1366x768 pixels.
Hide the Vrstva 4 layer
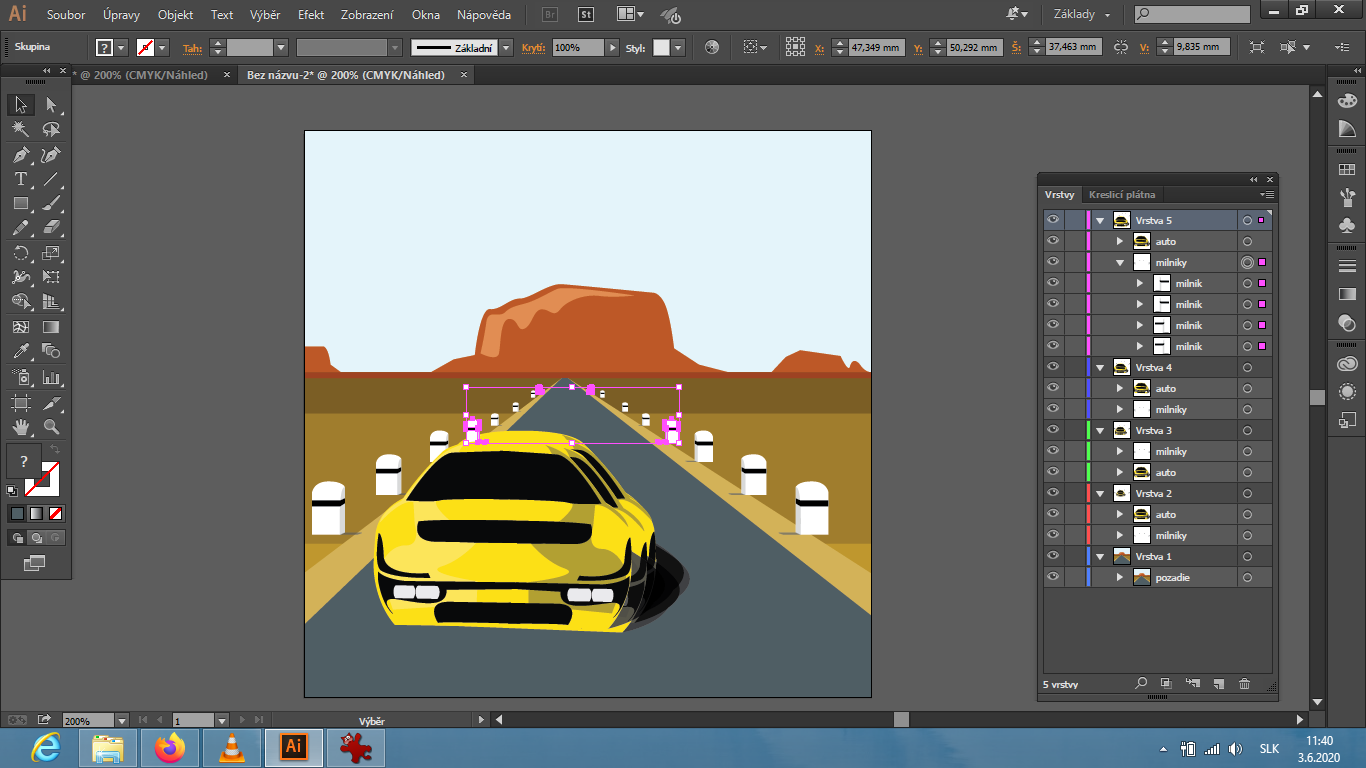click(x=1052, y=367)
